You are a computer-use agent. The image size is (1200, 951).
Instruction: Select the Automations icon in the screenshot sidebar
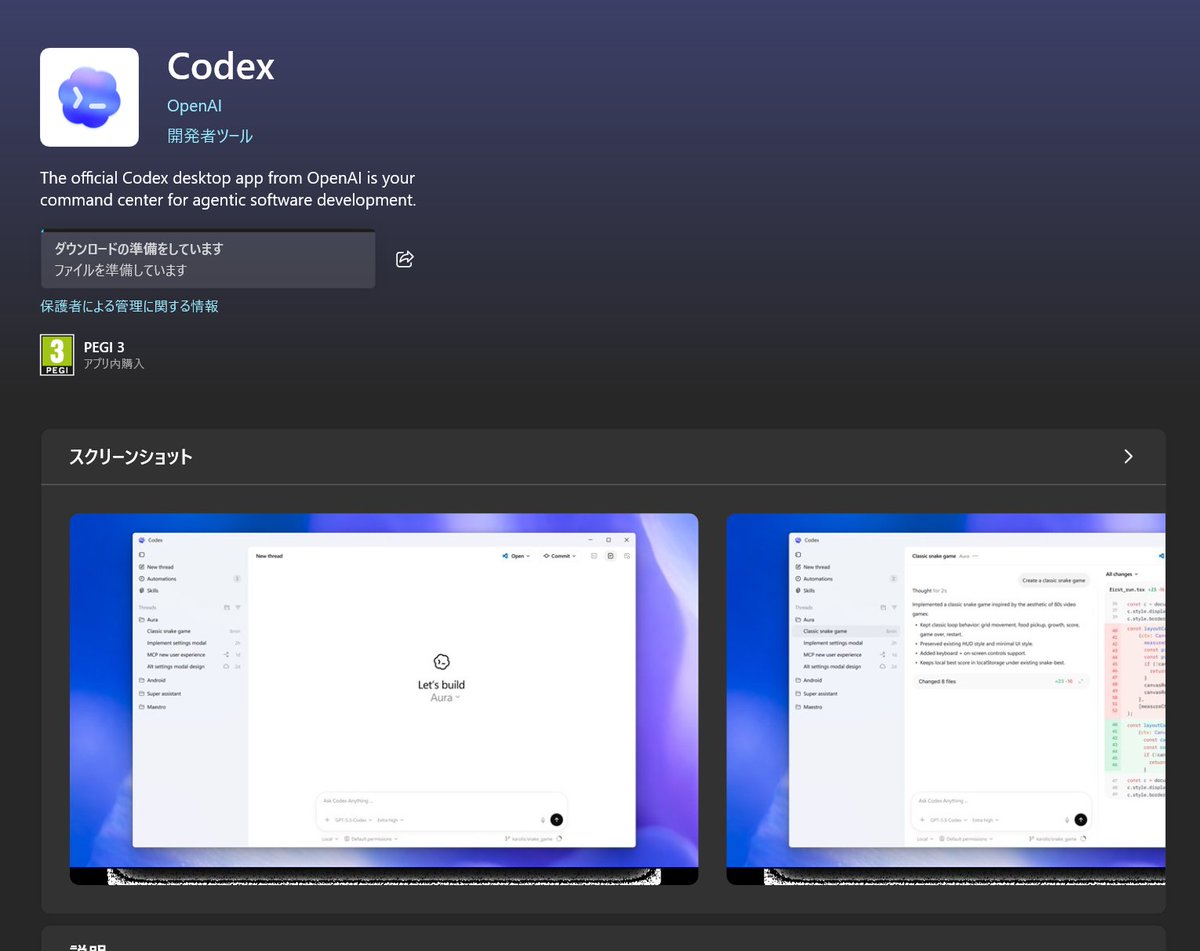(x=141, y=579)
